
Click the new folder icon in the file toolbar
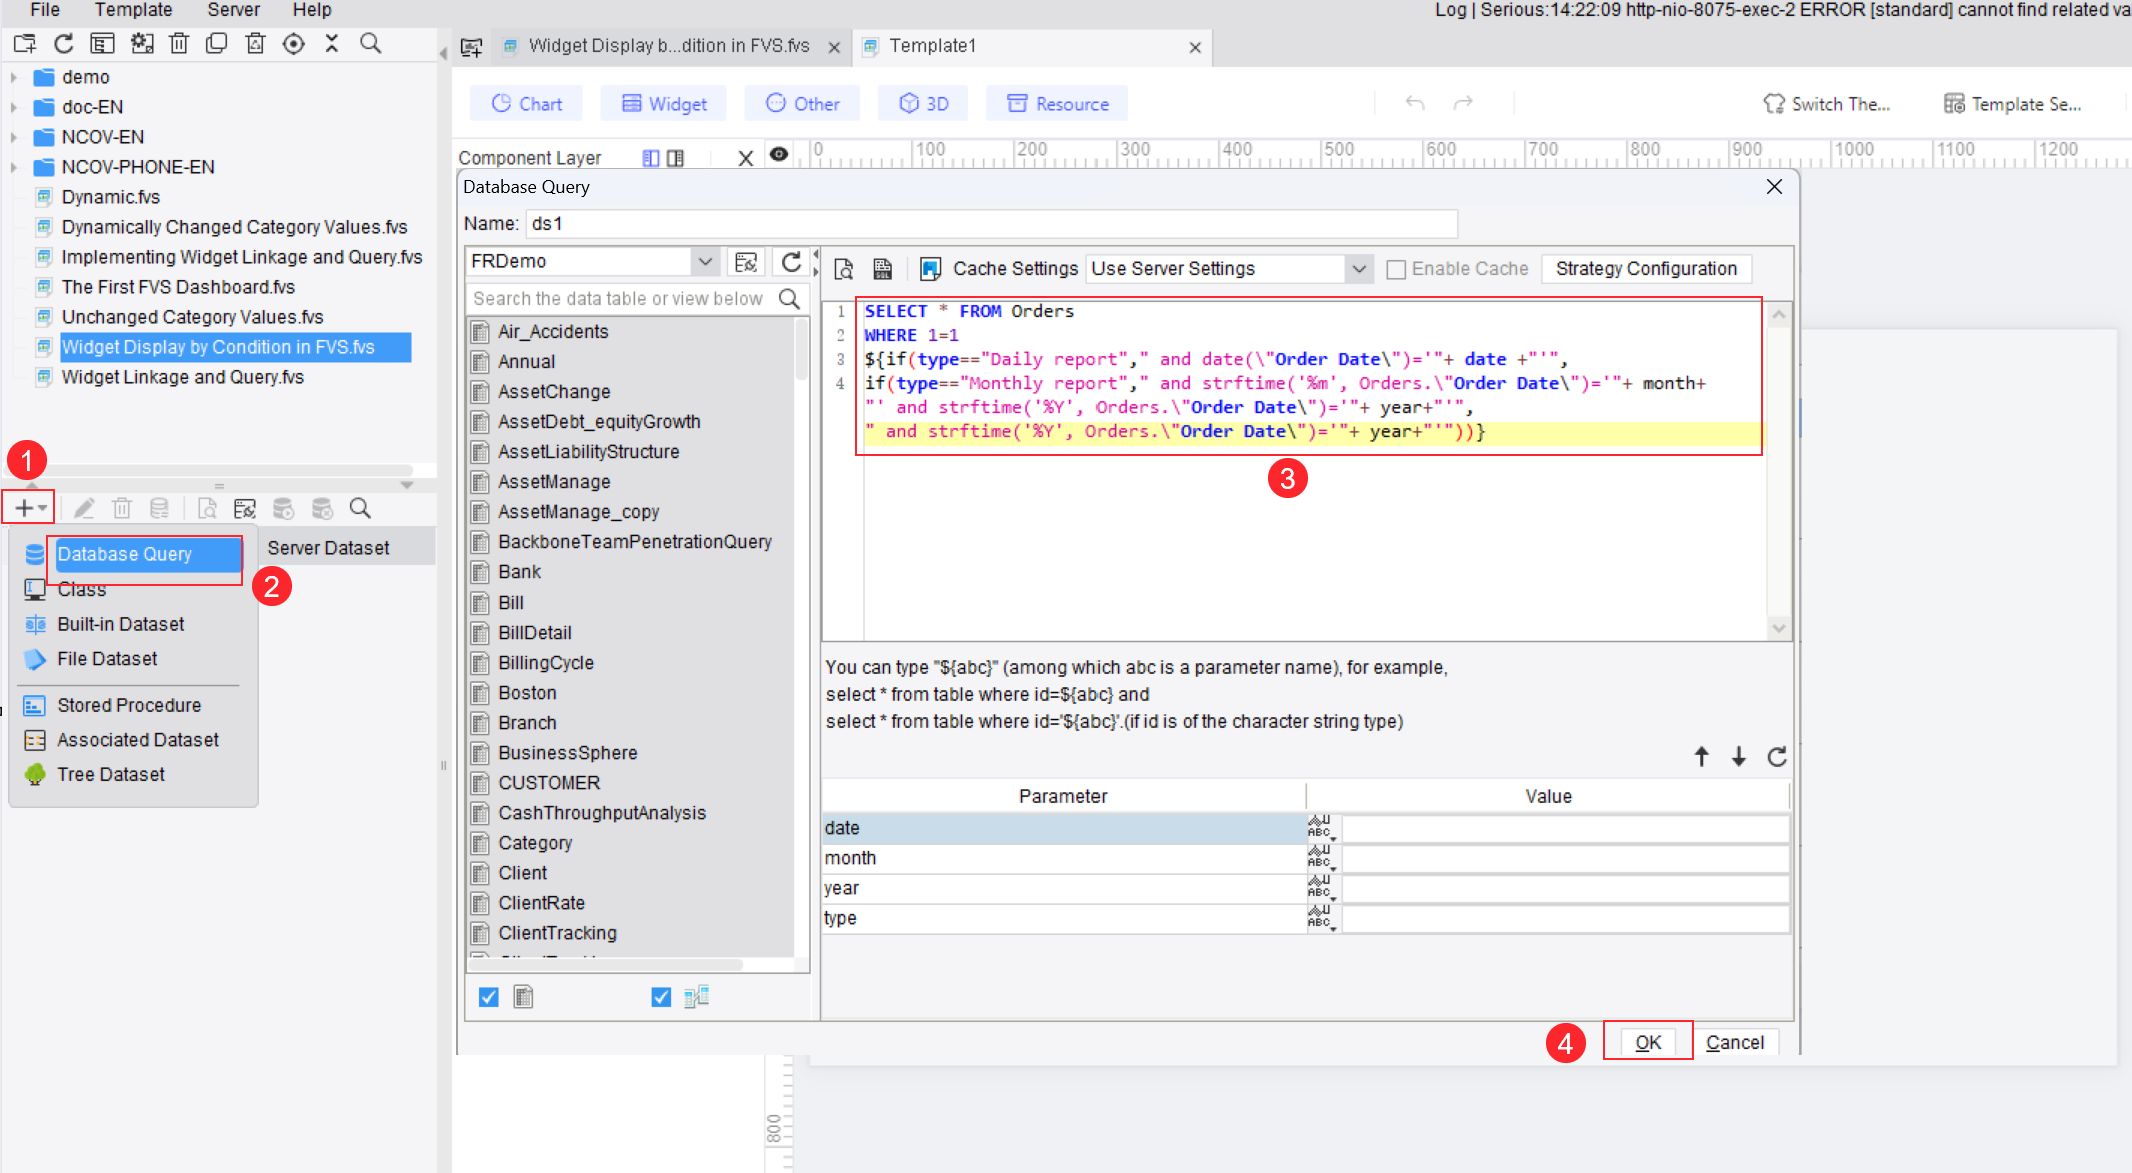[x=25, y=44]
